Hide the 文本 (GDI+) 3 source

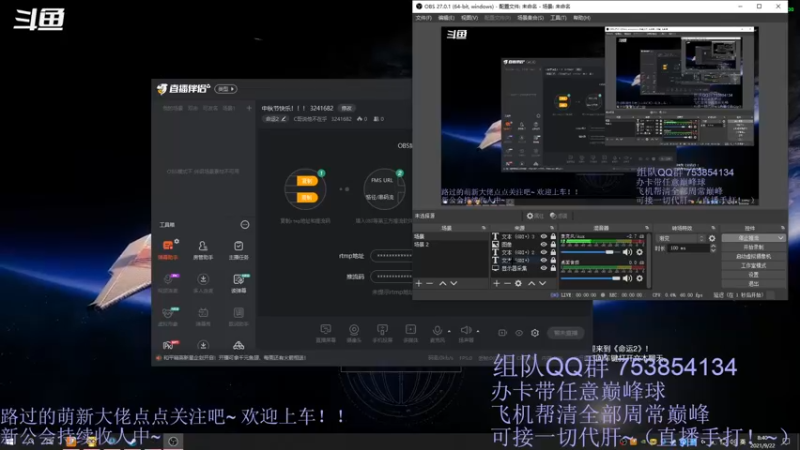(544, 236)
